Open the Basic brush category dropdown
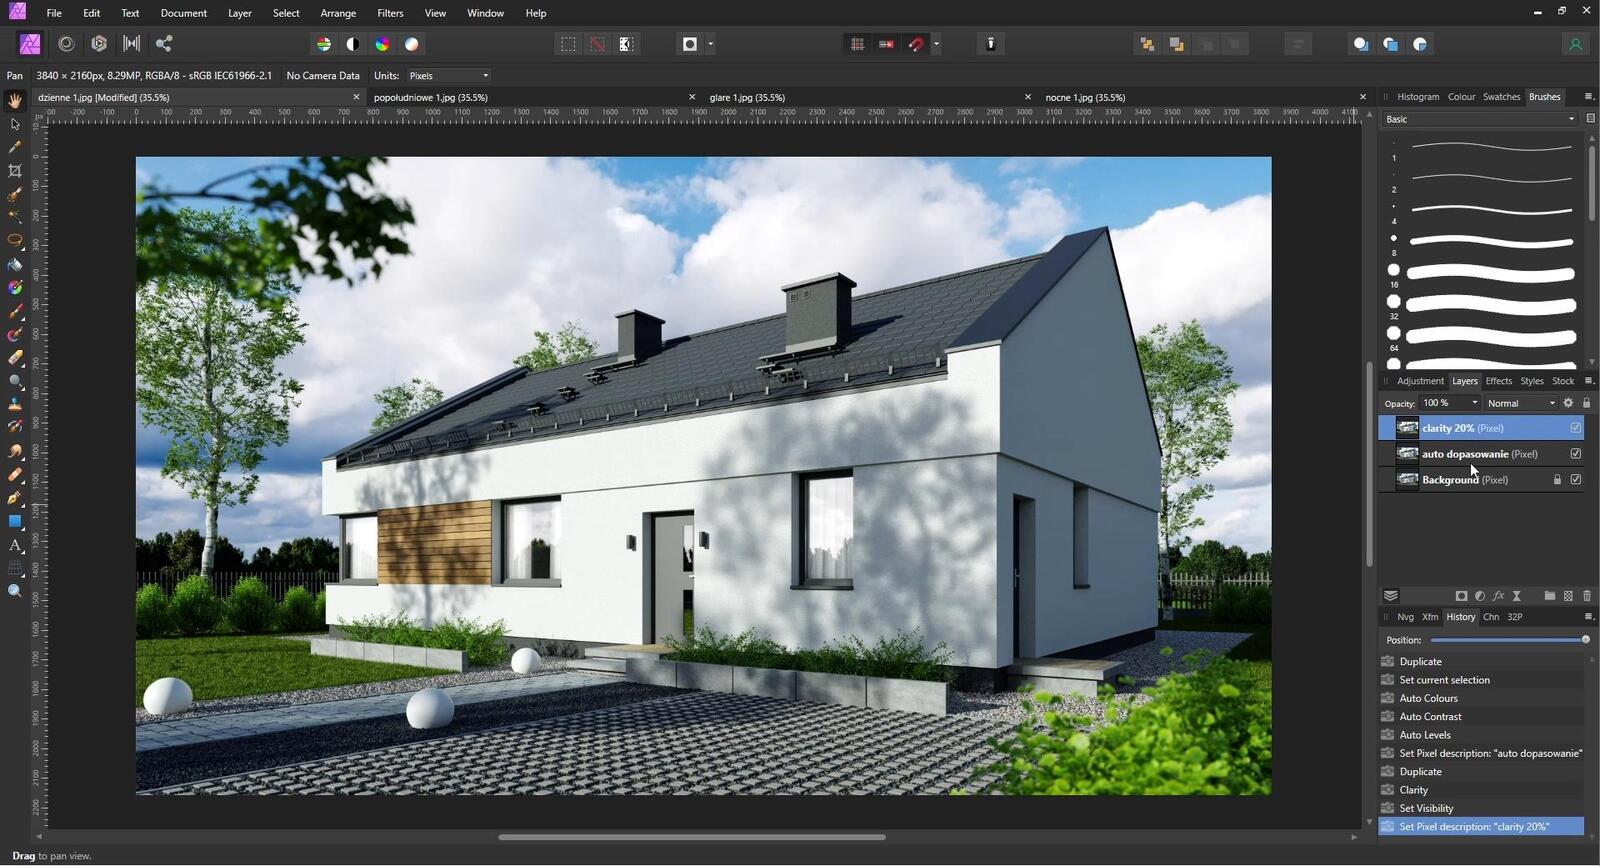Image resolution: width=1600 pixels, height=866 pixels. (x=1480, y=119)
